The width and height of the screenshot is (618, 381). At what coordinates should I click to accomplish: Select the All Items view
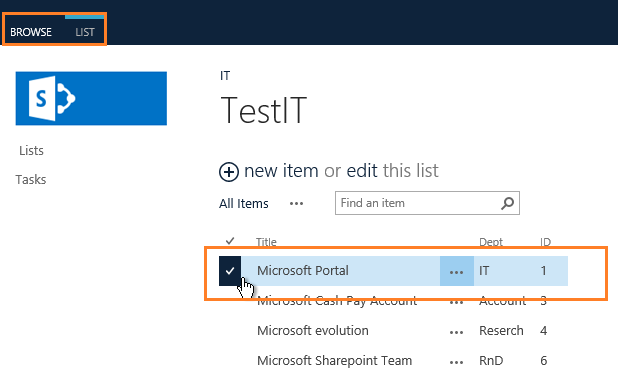tap(244, 204)
